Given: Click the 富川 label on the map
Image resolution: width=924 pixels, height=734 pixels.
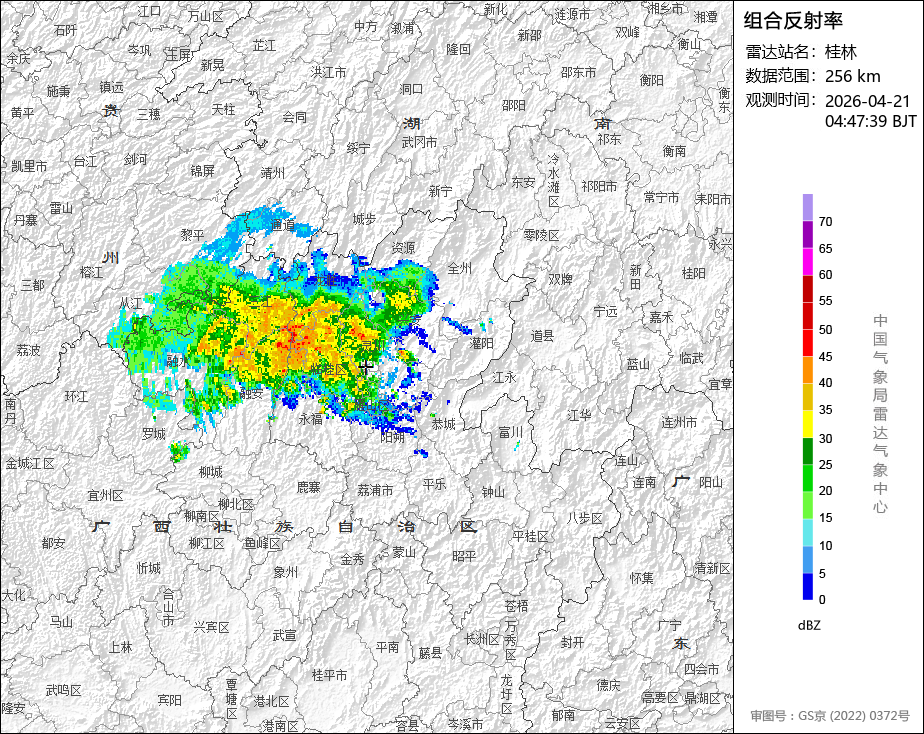Looking at the screenshot, I should pyautogui.click(x=510, y=433).
